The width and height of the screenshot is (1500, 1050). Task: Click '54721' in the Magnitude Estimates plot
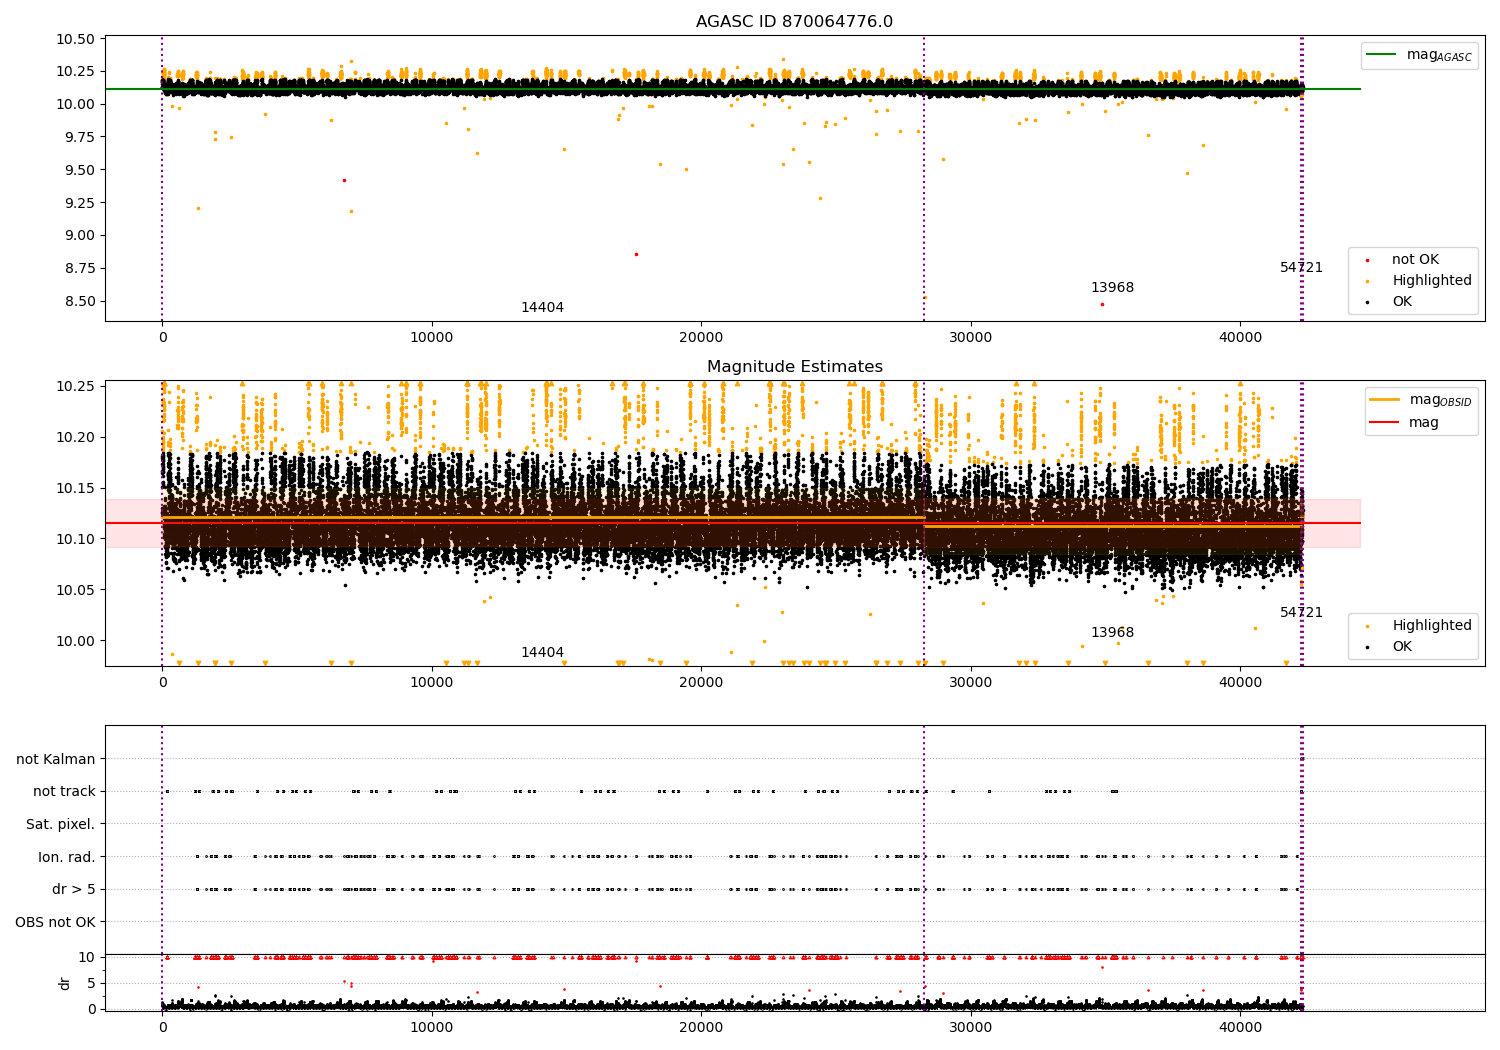point(1301,613)
